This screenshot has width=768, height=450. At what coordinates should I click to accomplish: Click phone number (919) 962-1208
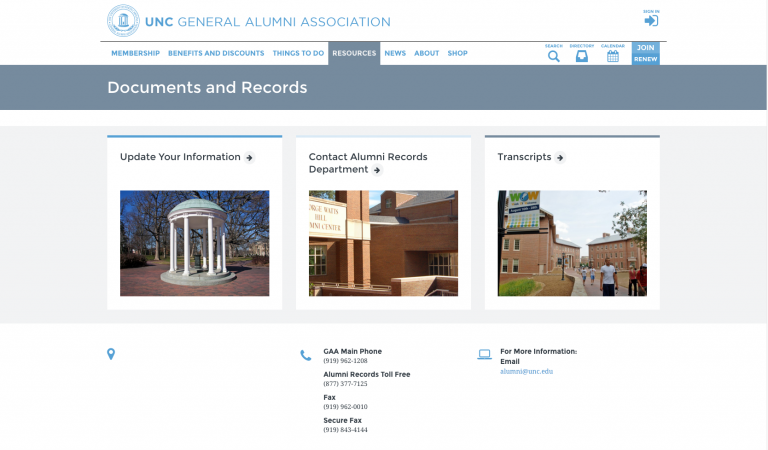345,361
